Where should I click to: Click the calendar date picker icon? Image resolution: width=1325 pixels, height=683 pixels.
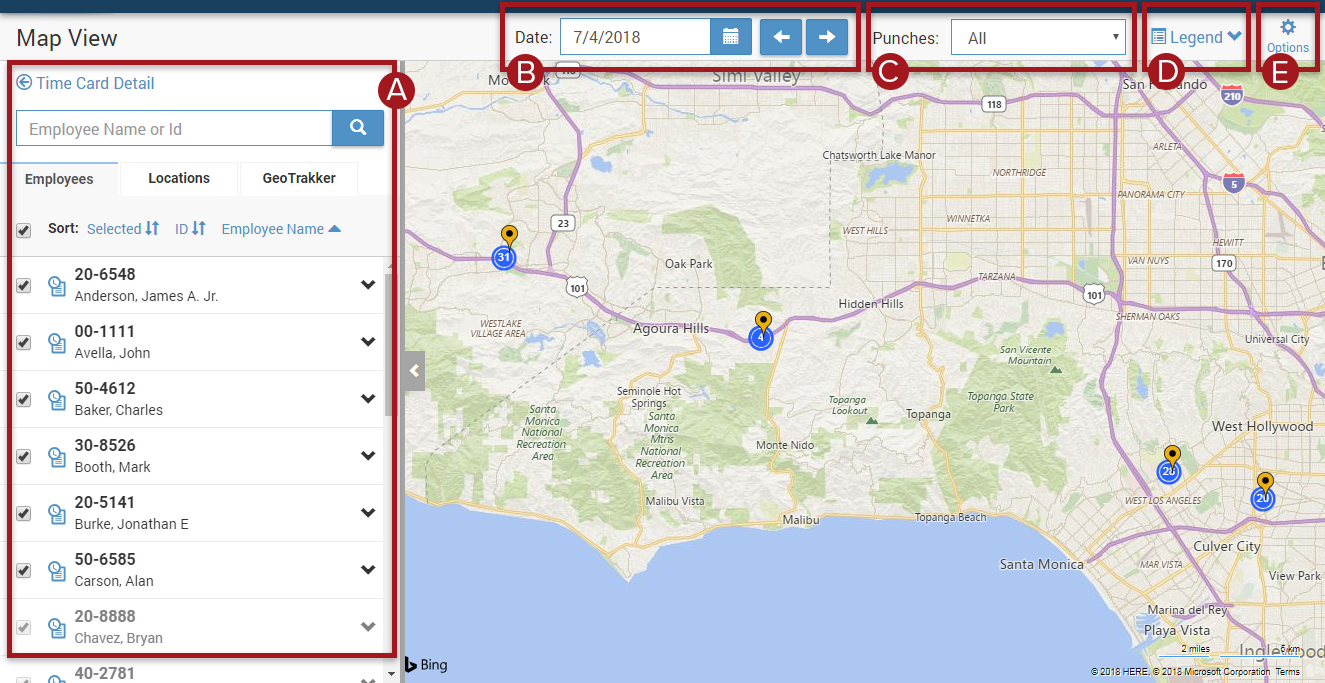[x=731, y=38]
